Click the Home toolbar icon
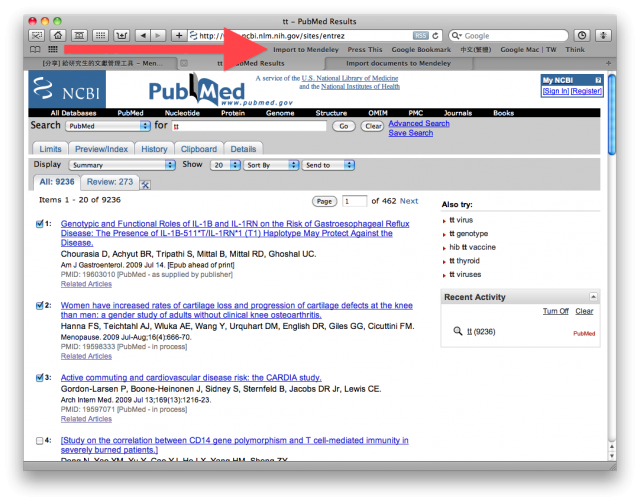Image resolution: width=640 pixels, height=503 pixels. [x=58, y=36]
